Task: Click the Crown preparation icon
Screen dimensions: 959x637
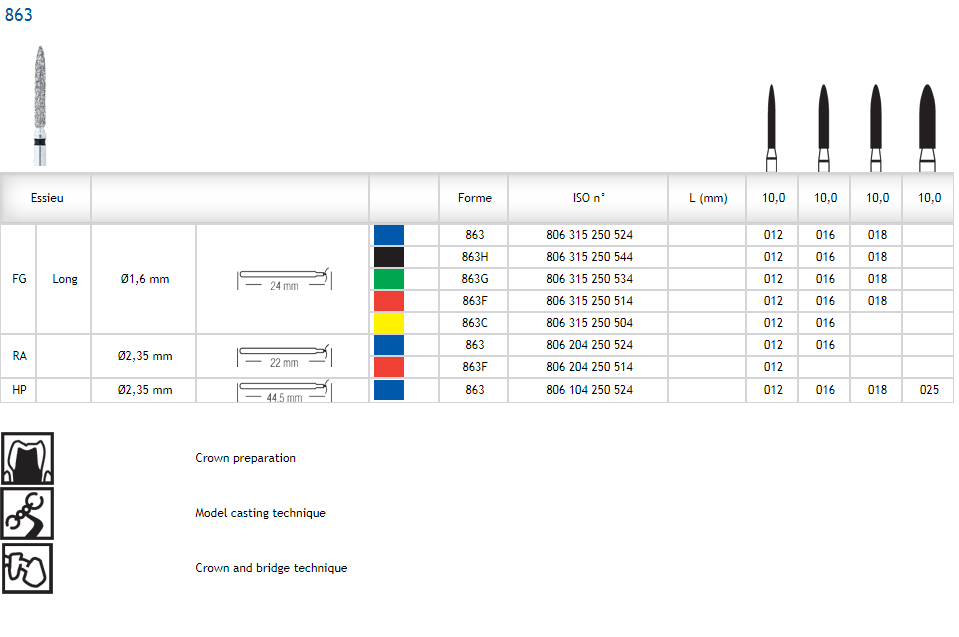Action: point(28,459)
